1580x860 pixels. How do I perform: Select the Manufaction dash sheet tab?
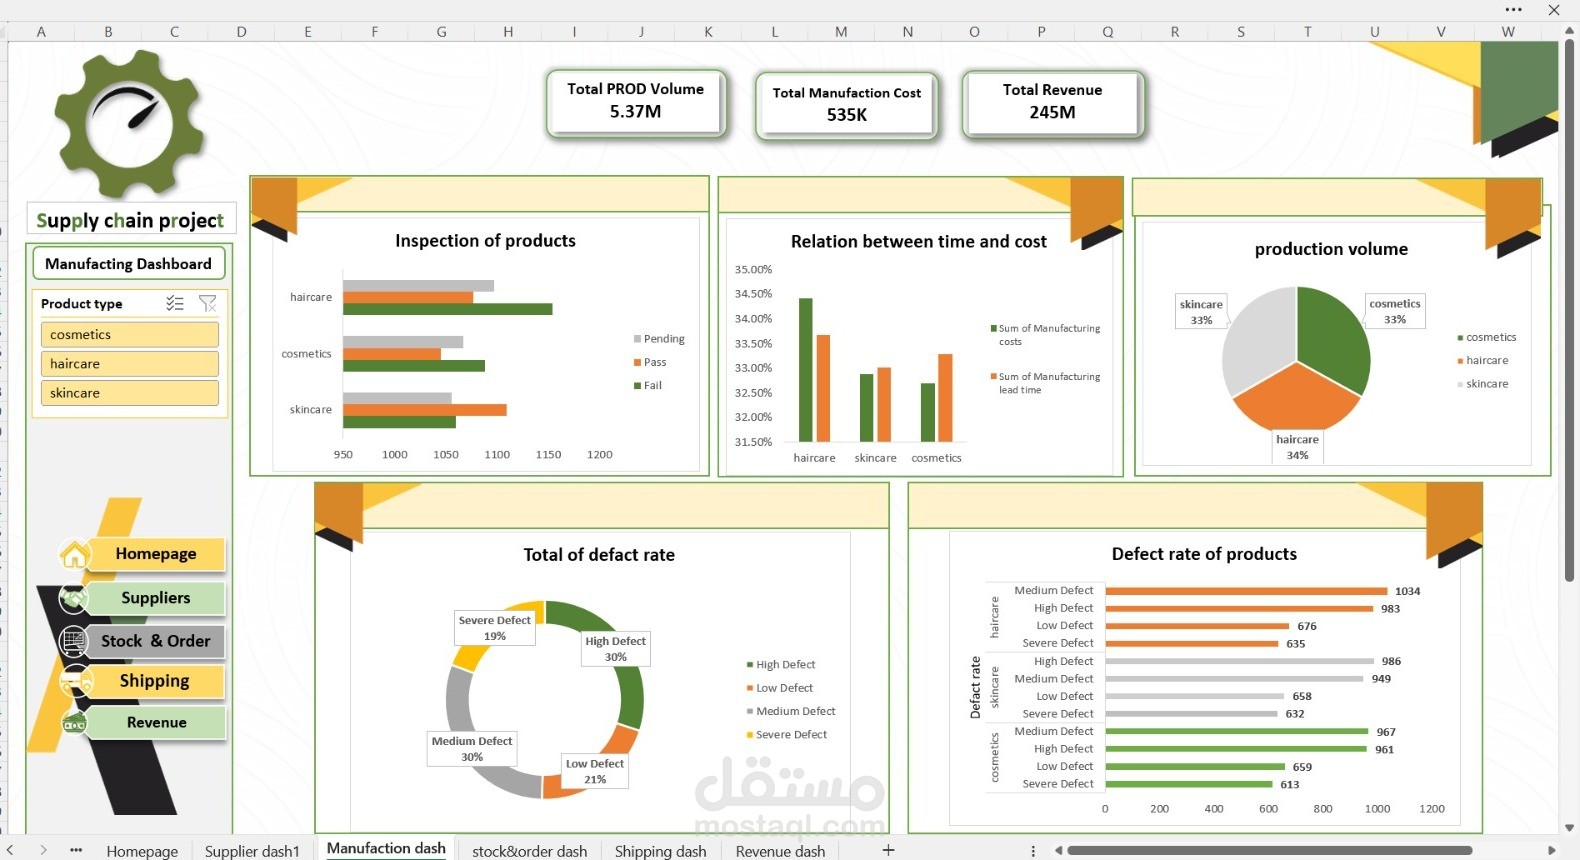(386, 848)
